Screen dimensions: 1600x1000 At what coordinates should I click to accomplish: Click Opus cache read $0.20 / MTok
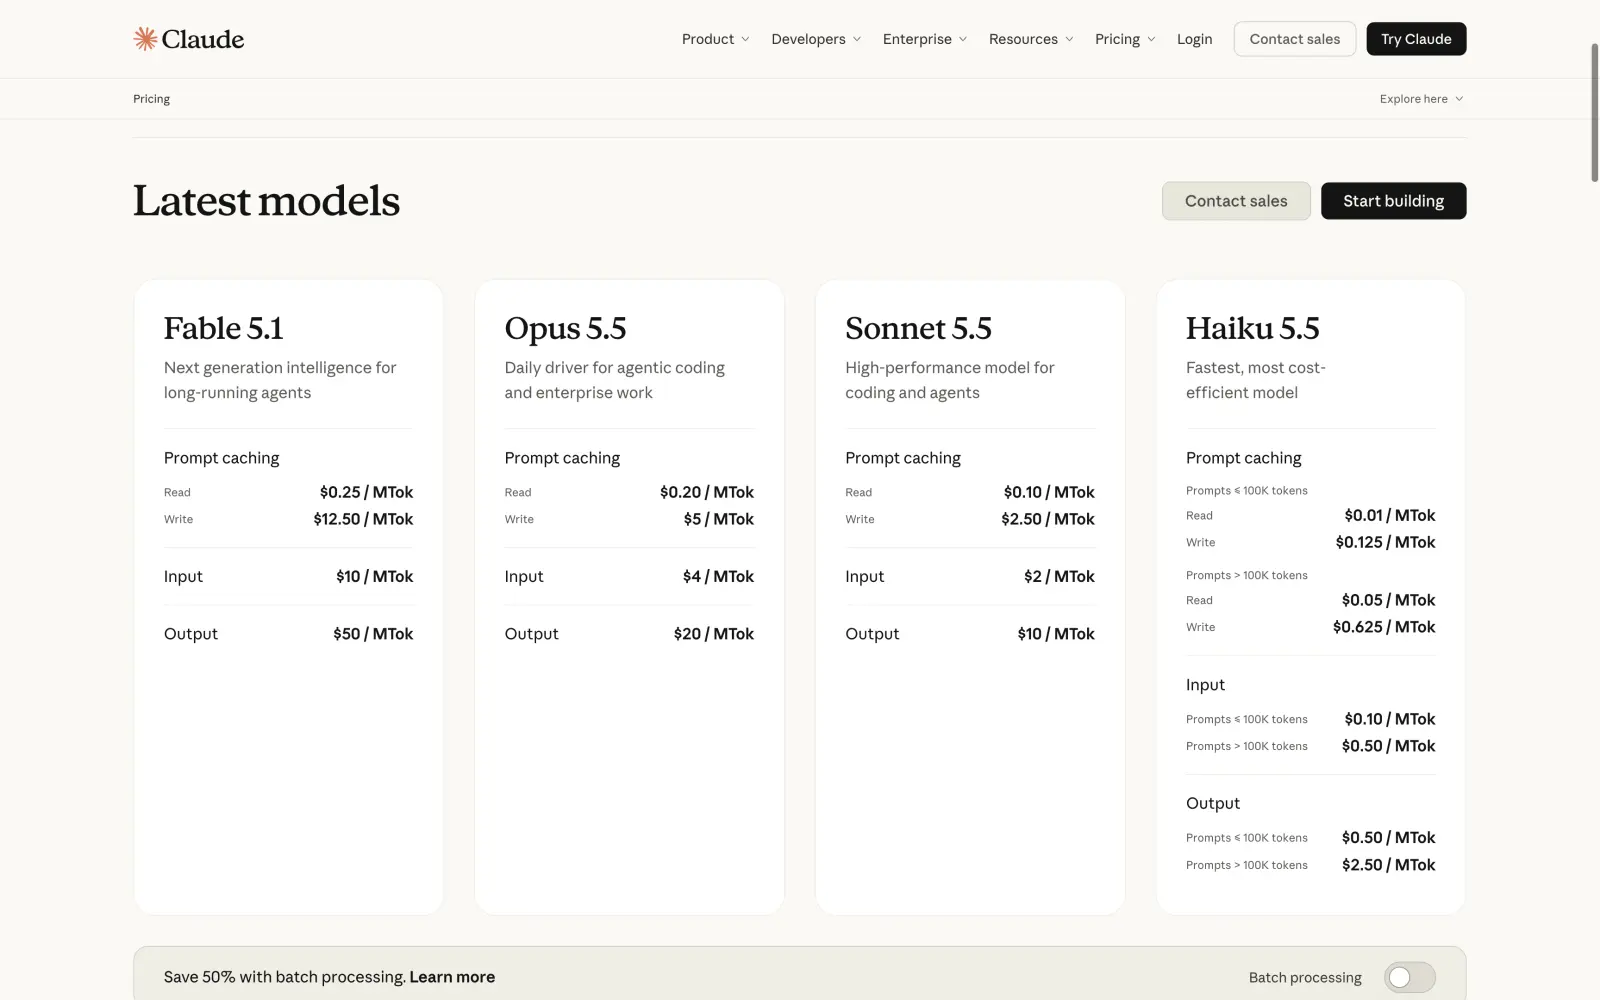click(707, 492)
